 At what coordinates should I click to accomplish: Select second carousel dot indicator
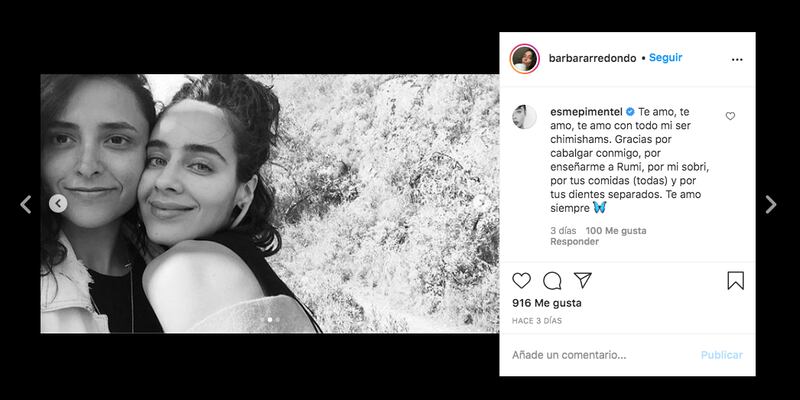278,319
